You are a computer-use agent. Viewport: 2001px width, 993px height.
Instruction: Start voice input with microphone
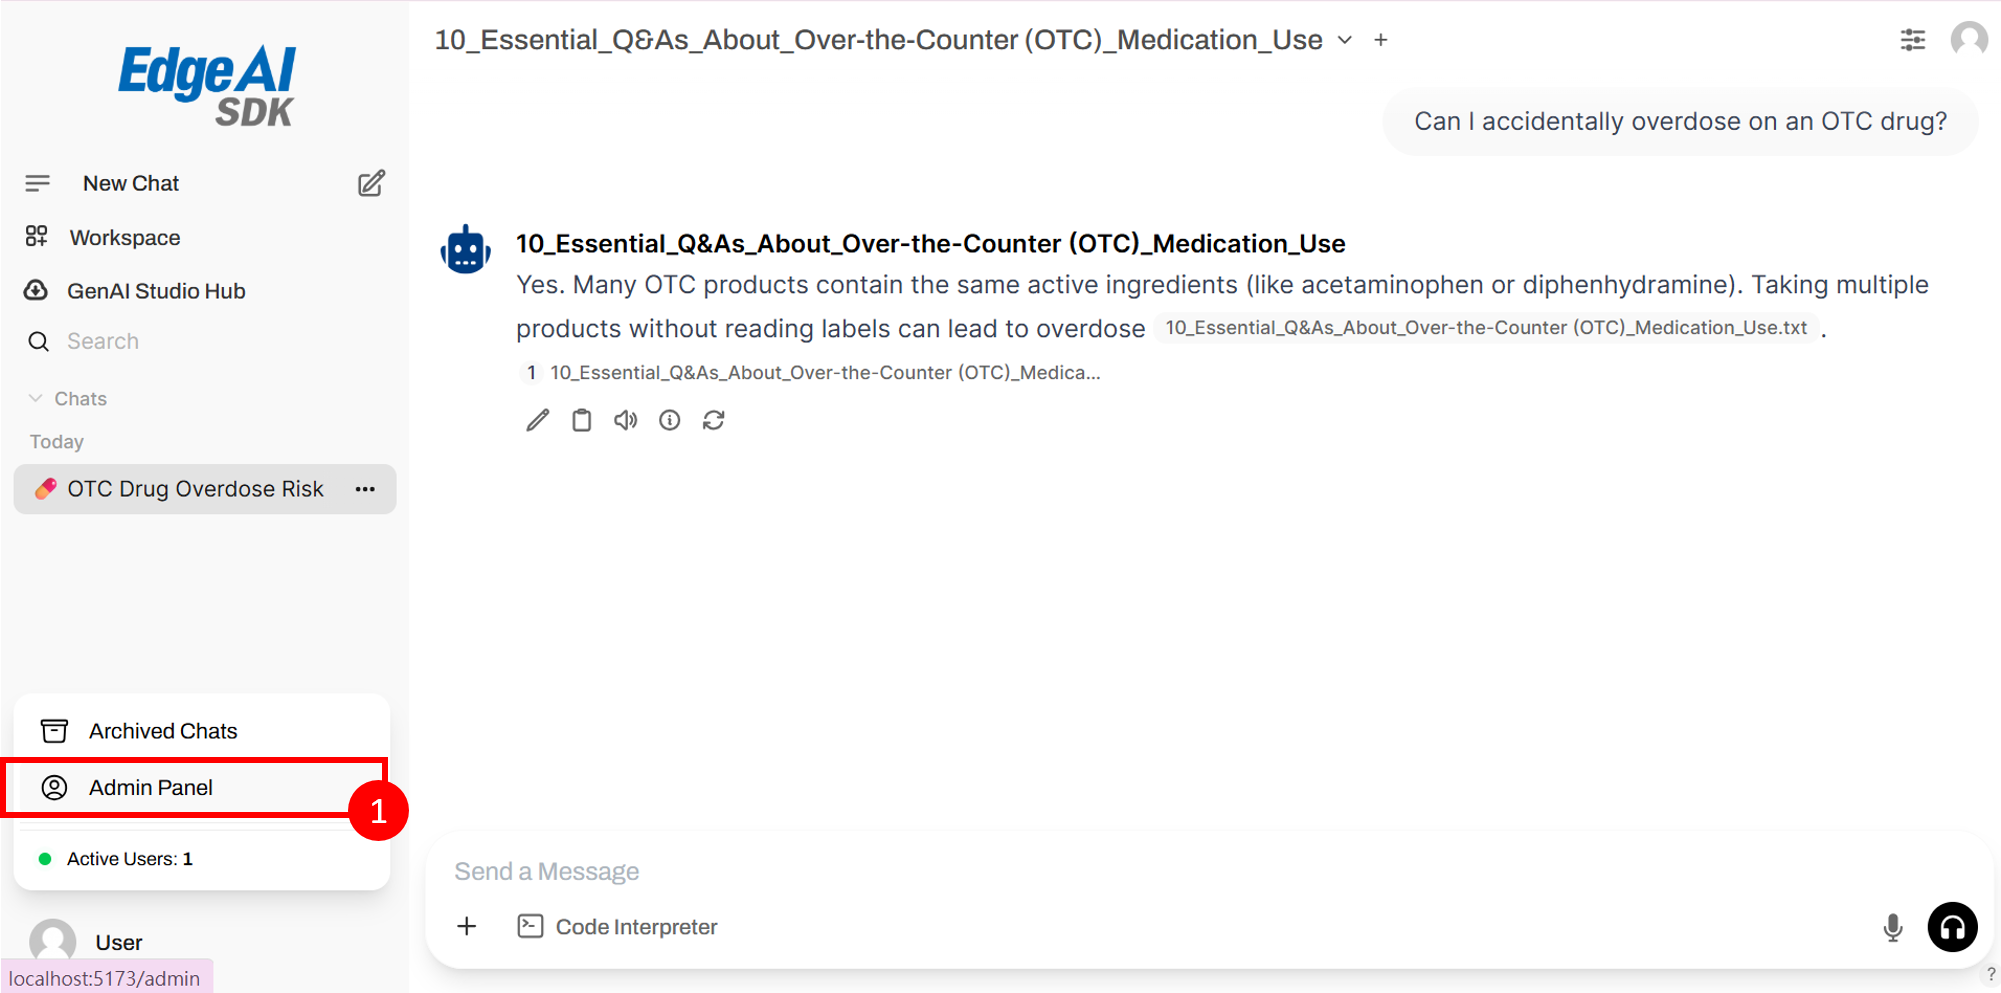(x=1892, y=927)
